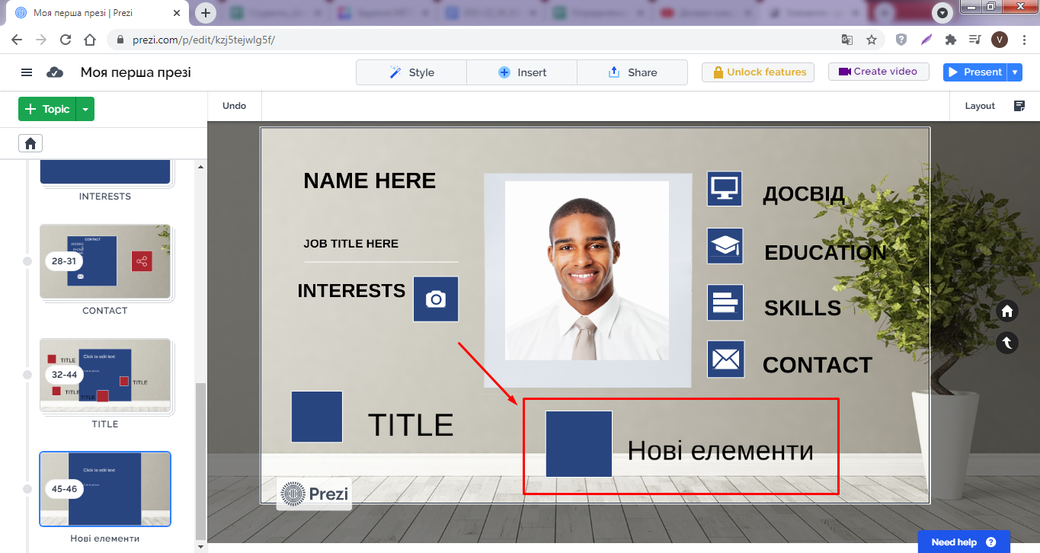The width and height of the screenshot is (1040, 553).
Task: Open the Layout panel
Action: pyautogui.click(x=980, y=105)
